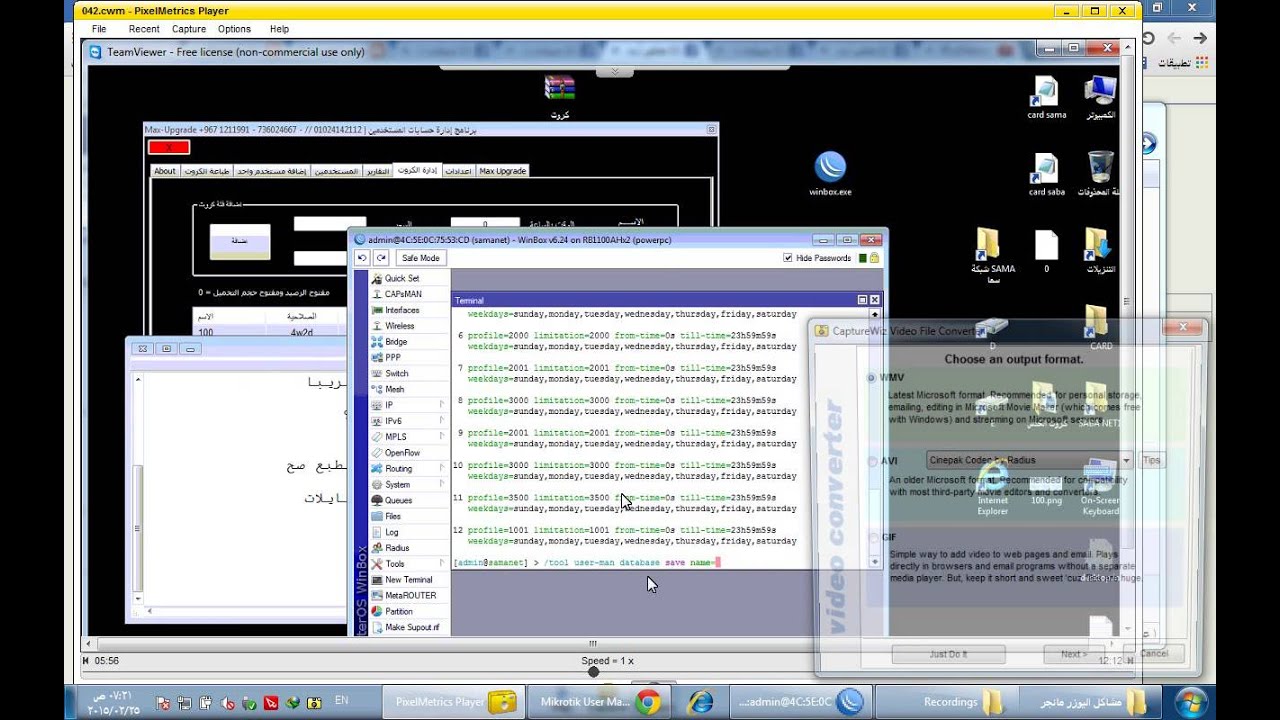This screenshot has height=720, width=1280.
Task: Click the Just Do It button
Action: point(948,653)
